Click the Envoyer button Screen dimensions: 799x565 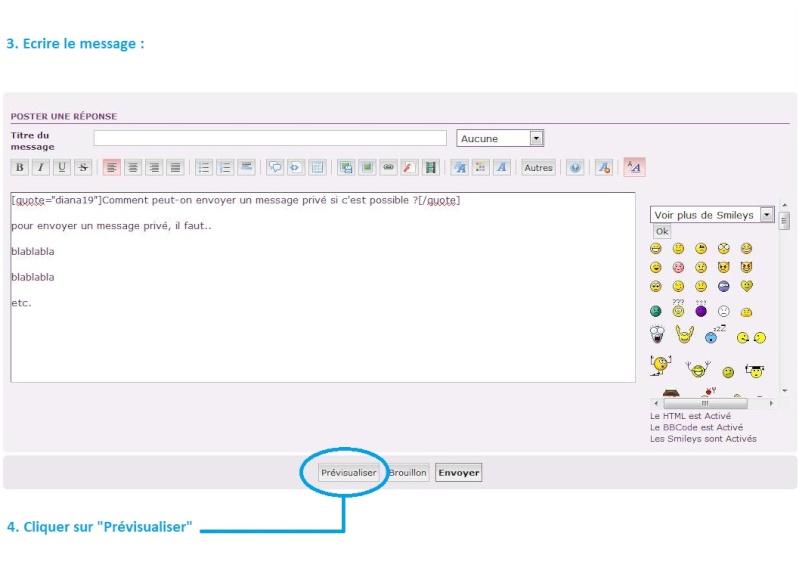pos(459,472)
